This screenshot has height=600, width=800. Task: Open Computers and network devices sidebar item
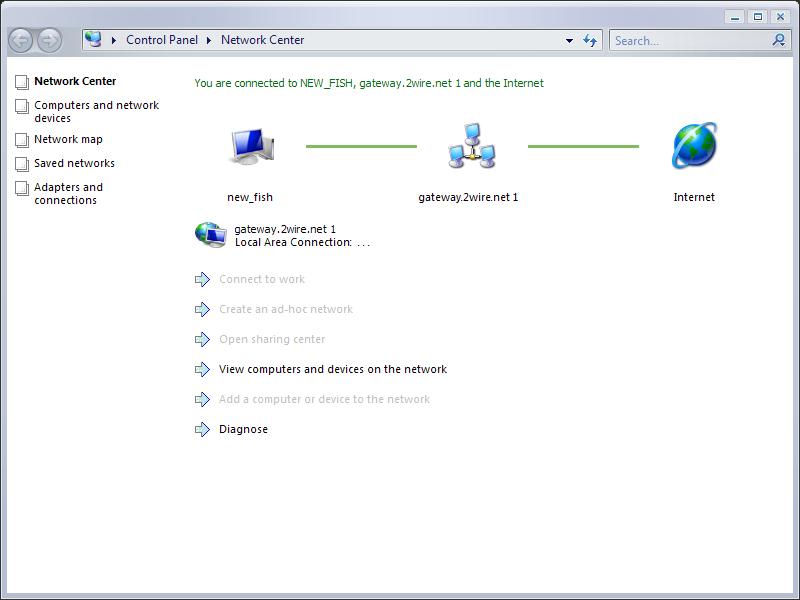click(96, 111)
